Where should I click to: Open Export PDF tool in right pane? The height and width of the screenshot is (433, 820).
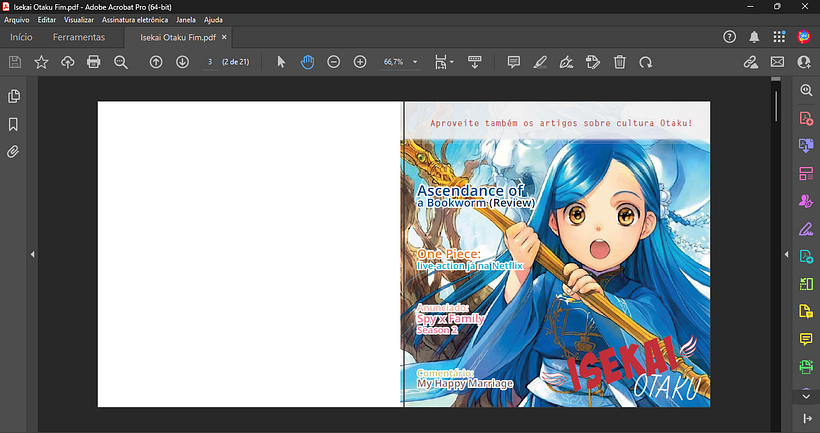click(806, 145)
